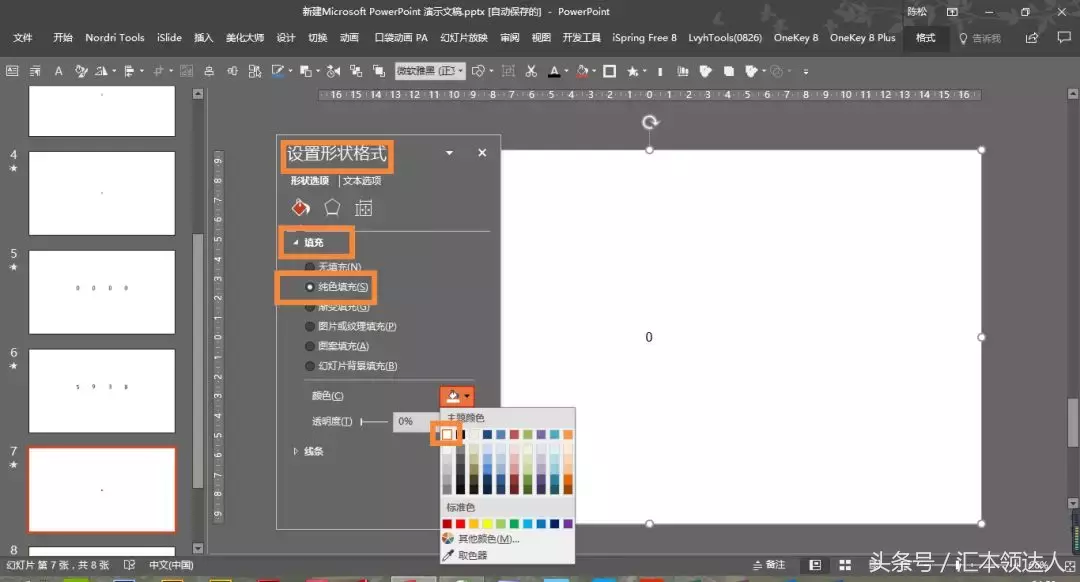Switch to 文本选项 tab

[x=362, y=180]
